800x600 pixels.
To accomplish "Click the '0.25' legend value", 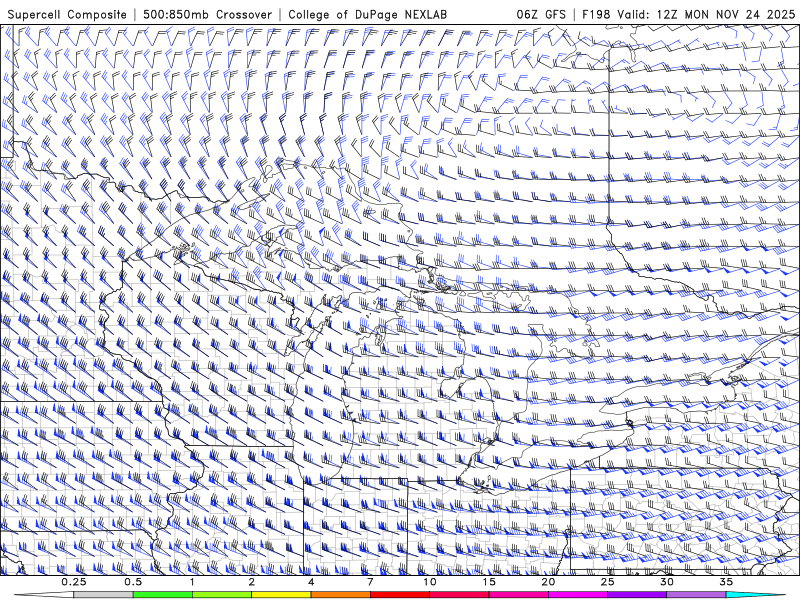I will coord(74,582).
